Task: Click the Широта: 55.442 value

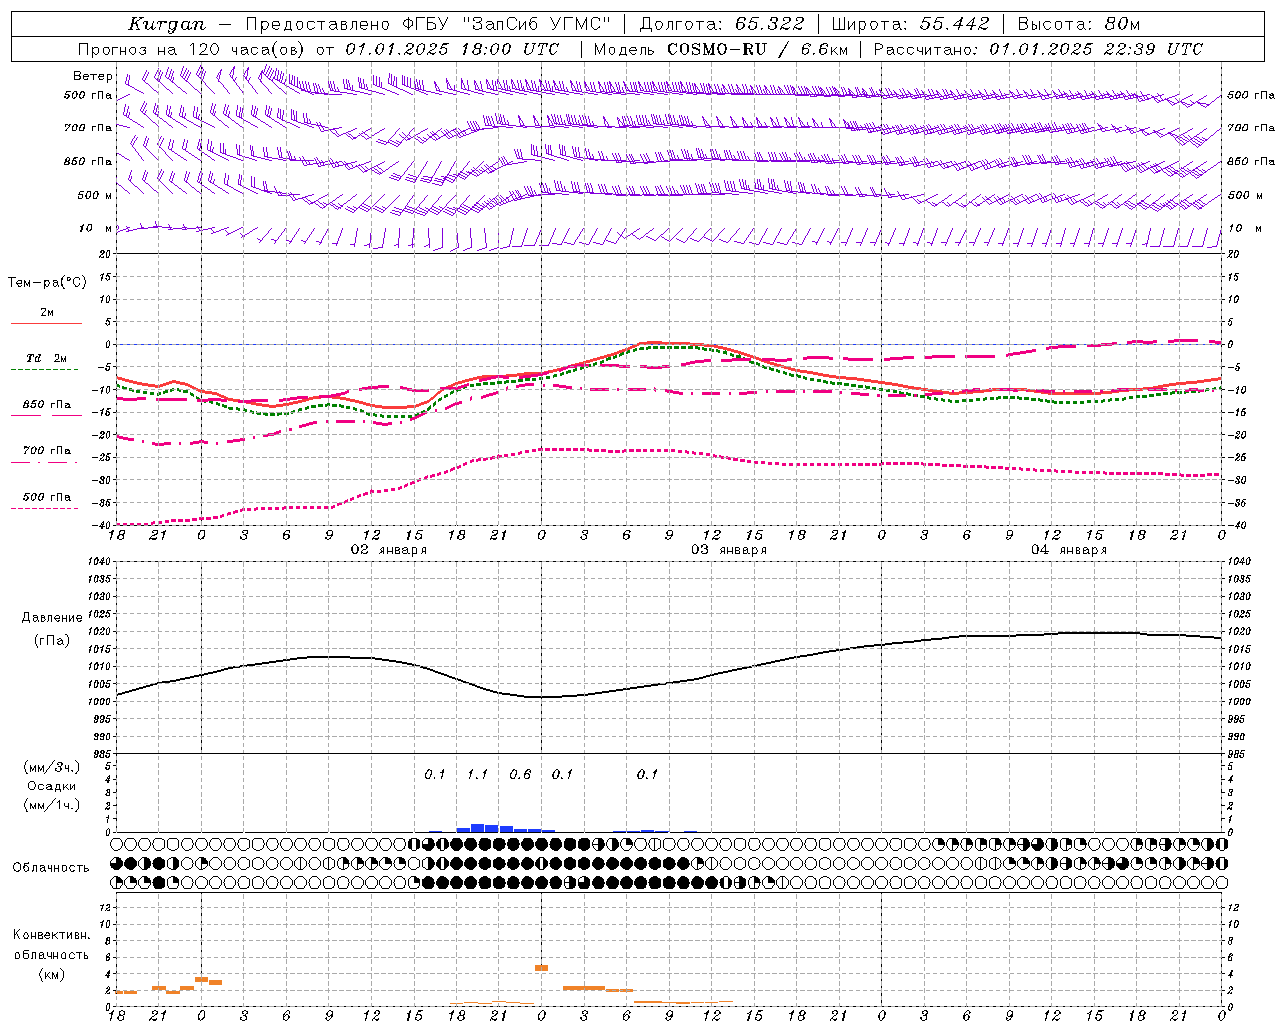Action: click(910, 24)
